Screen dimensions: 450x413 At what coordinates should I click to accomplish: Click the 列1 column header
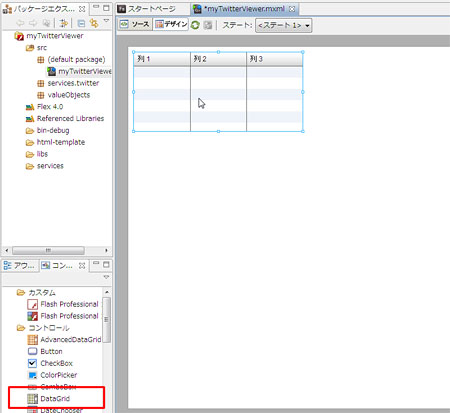click(x=162, y=59)
